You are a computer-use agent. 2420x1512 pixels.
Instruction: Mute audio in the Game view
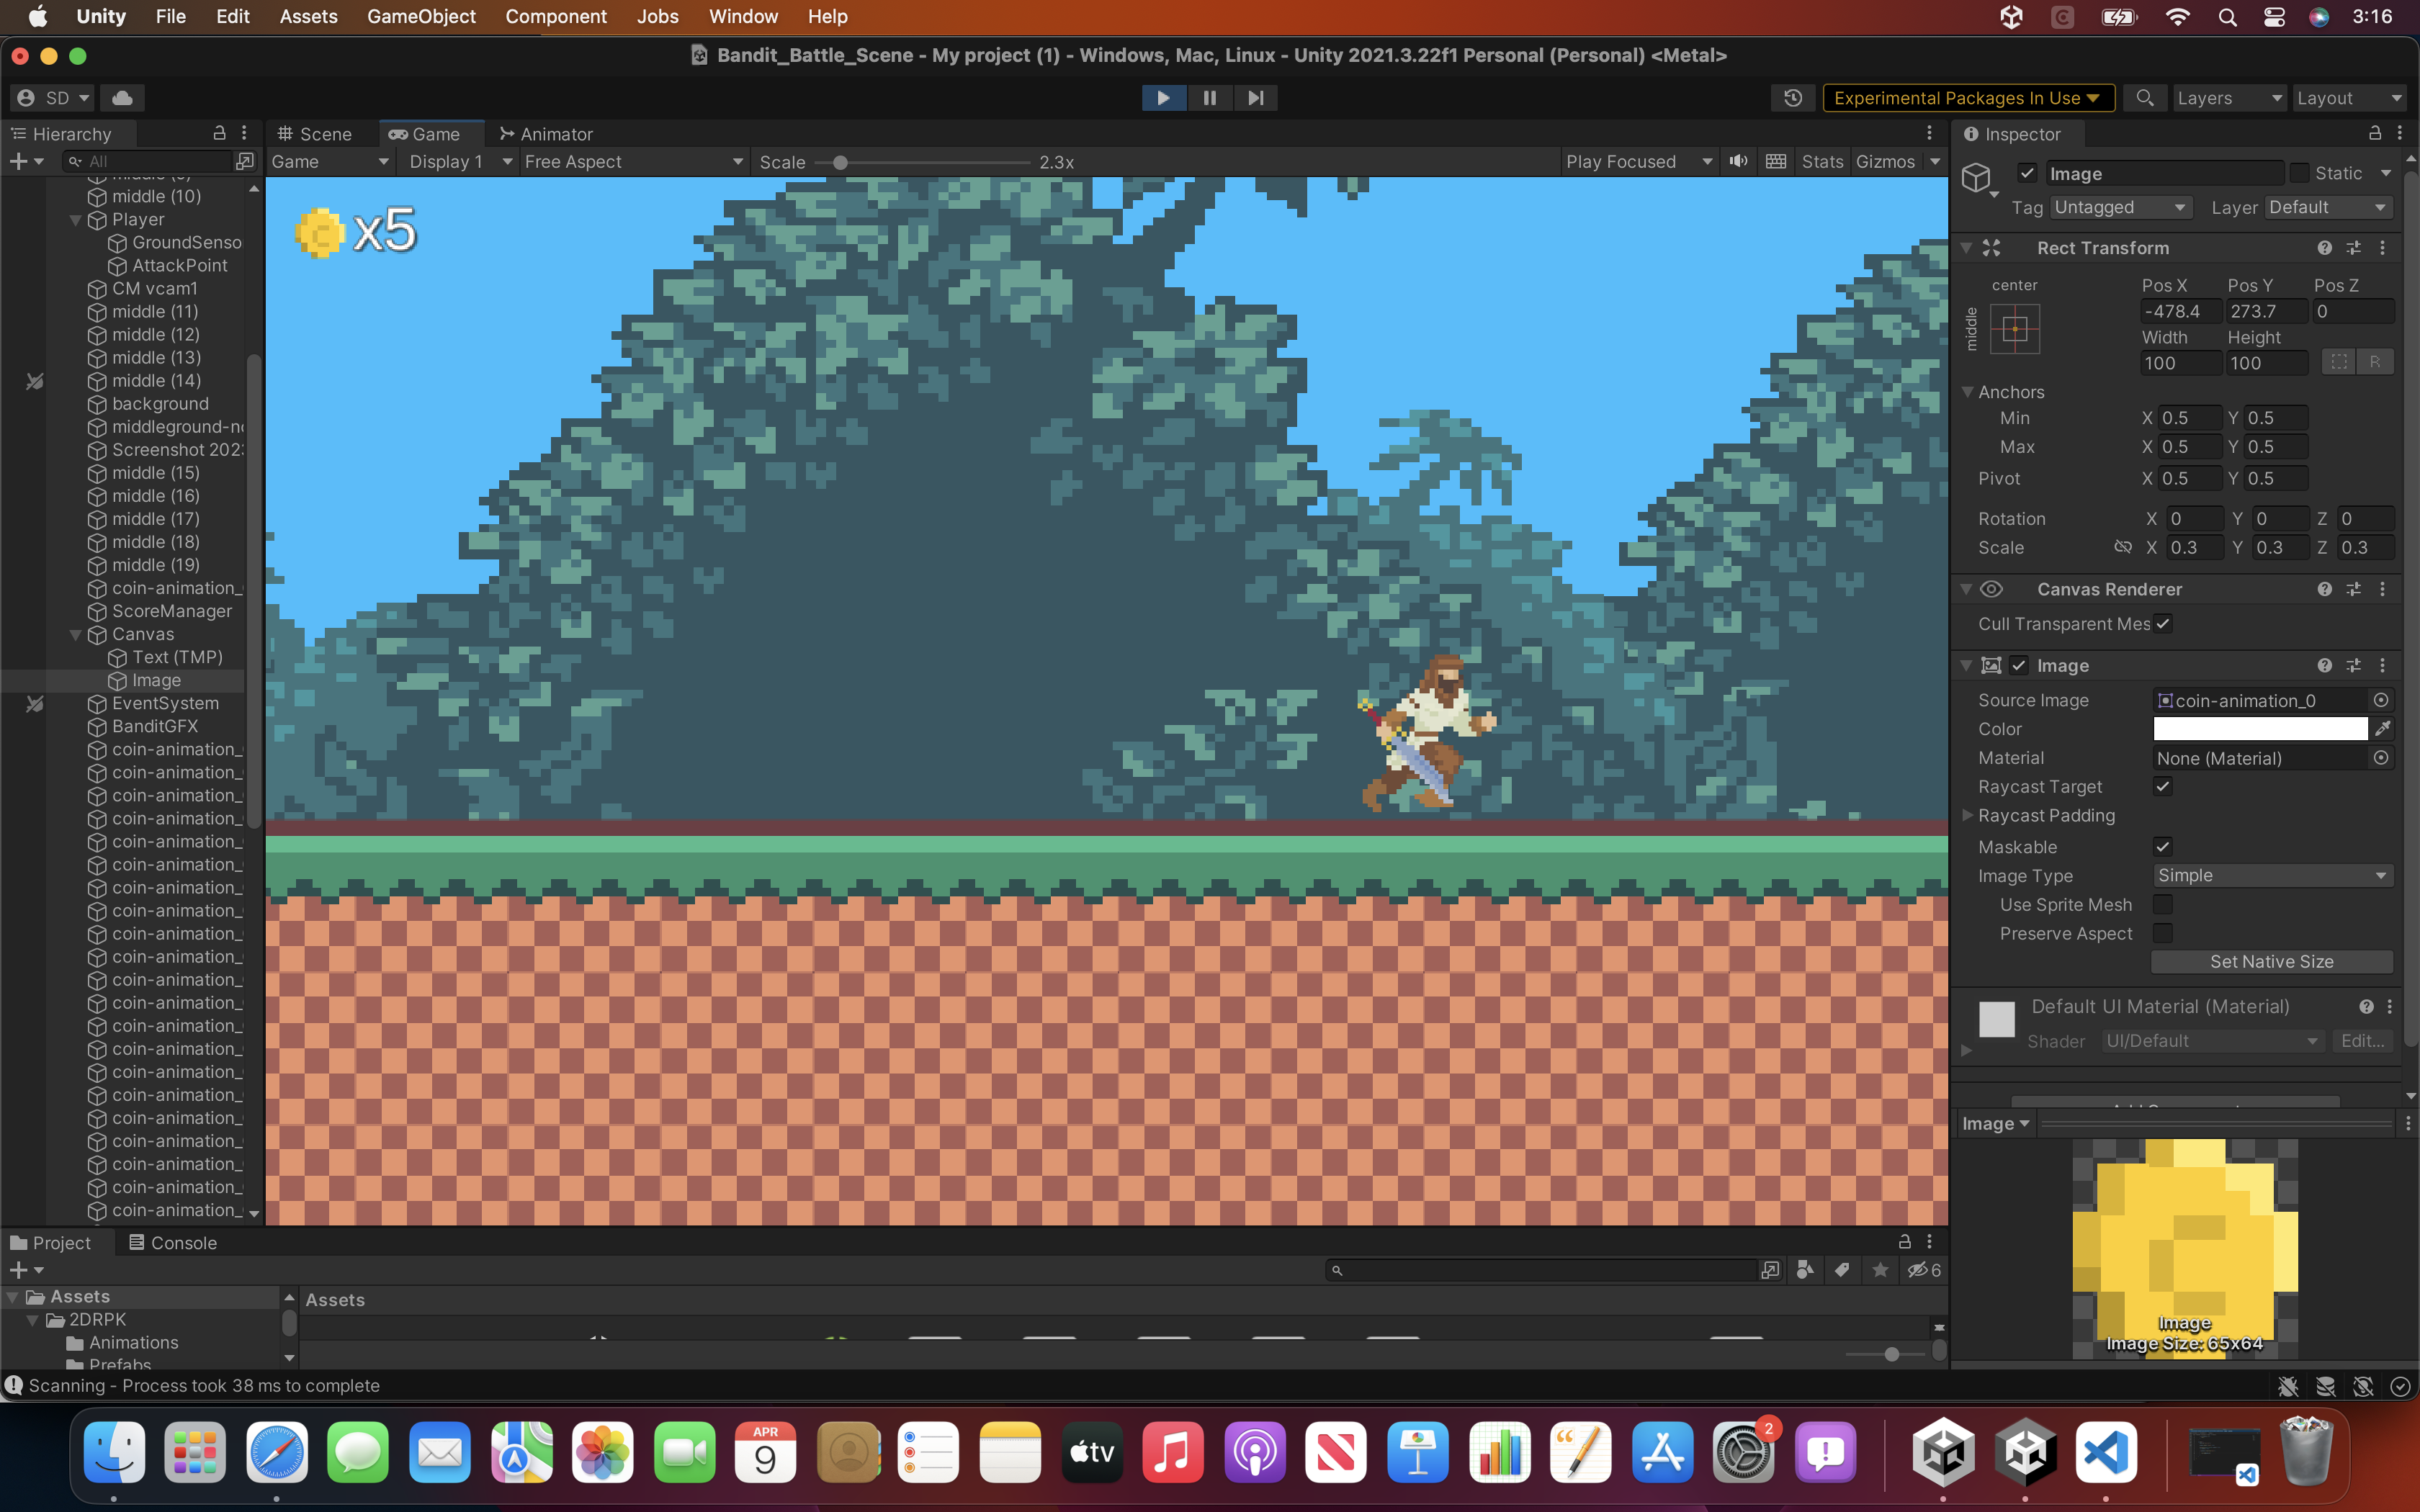click(1739, 161)
